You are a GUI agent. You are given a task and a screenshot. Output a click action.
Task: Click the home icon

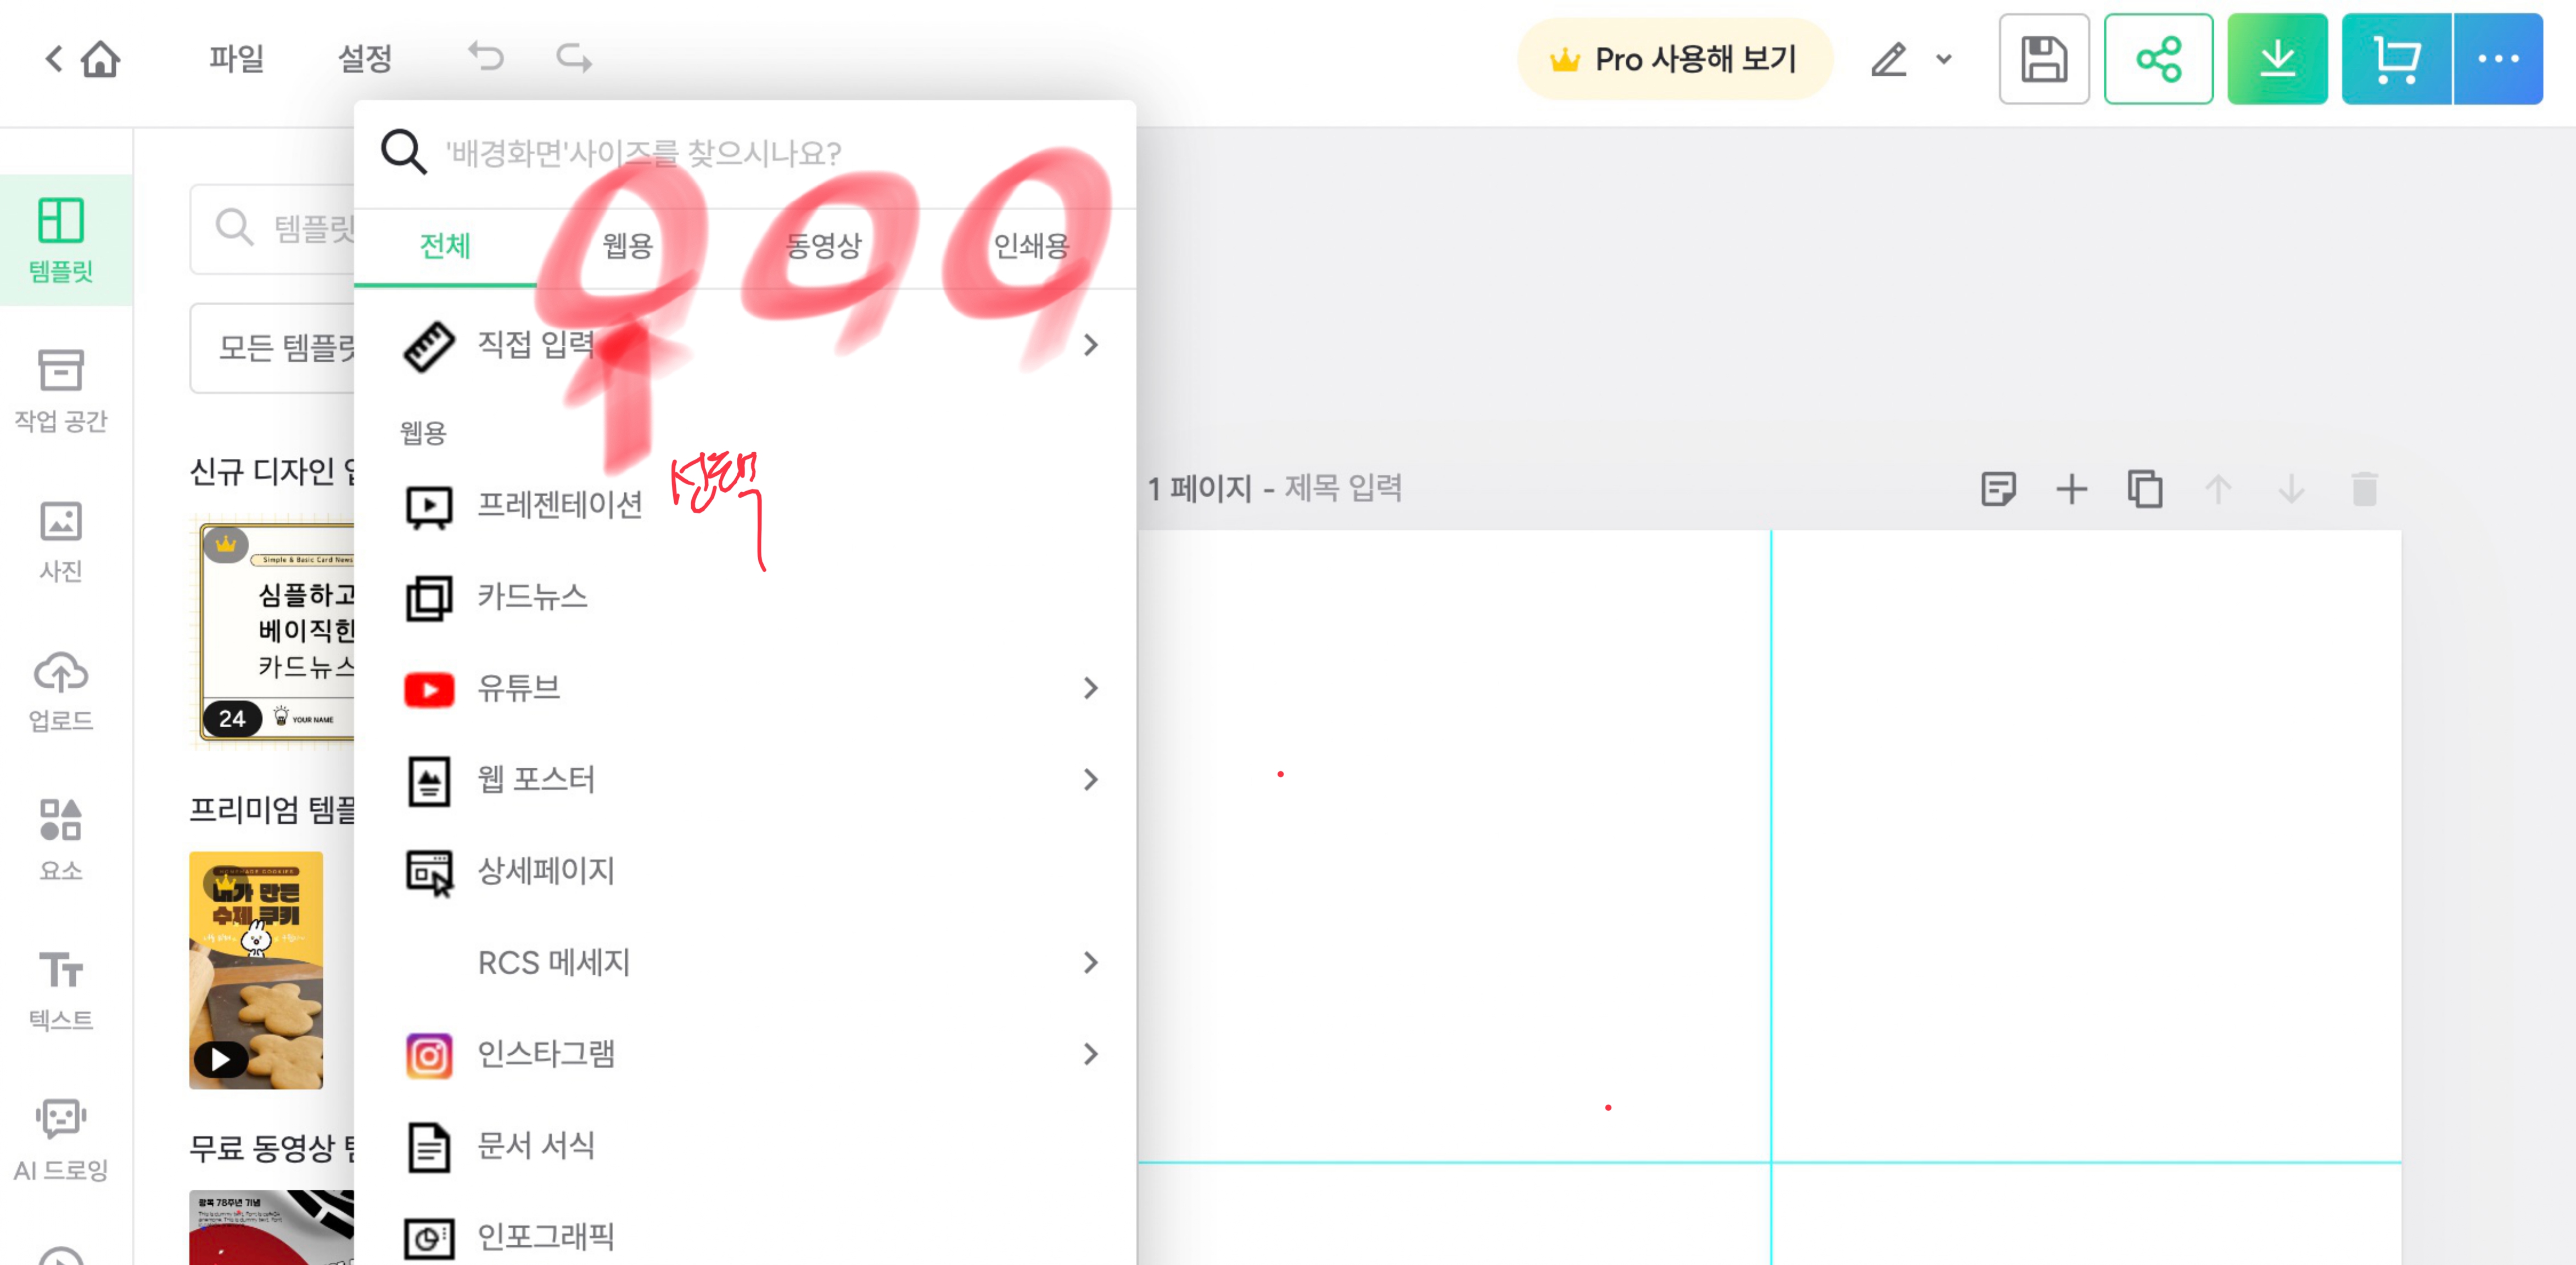100,59
